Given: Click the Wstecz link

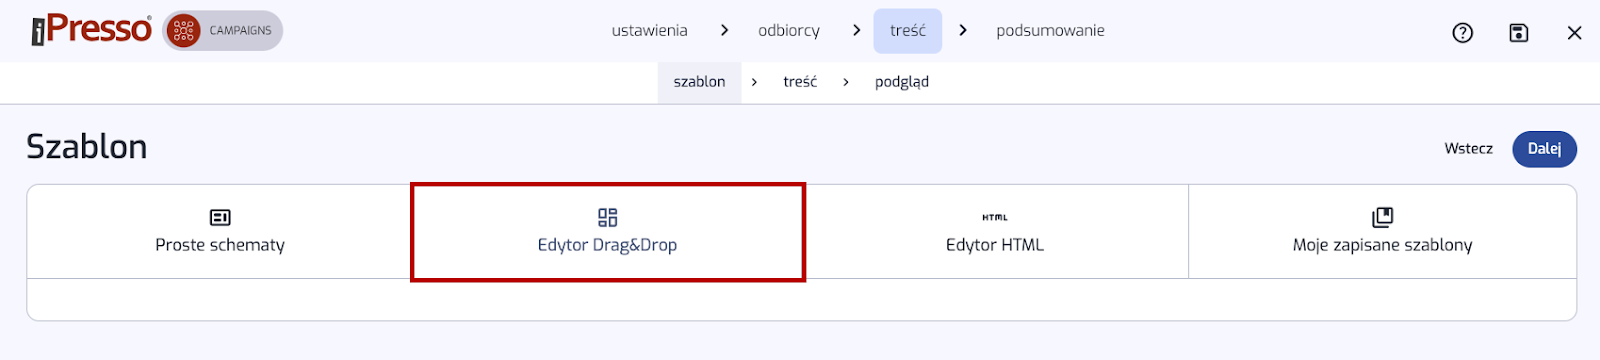Looking at the screenshot, I should click(x=1468, y=149).
